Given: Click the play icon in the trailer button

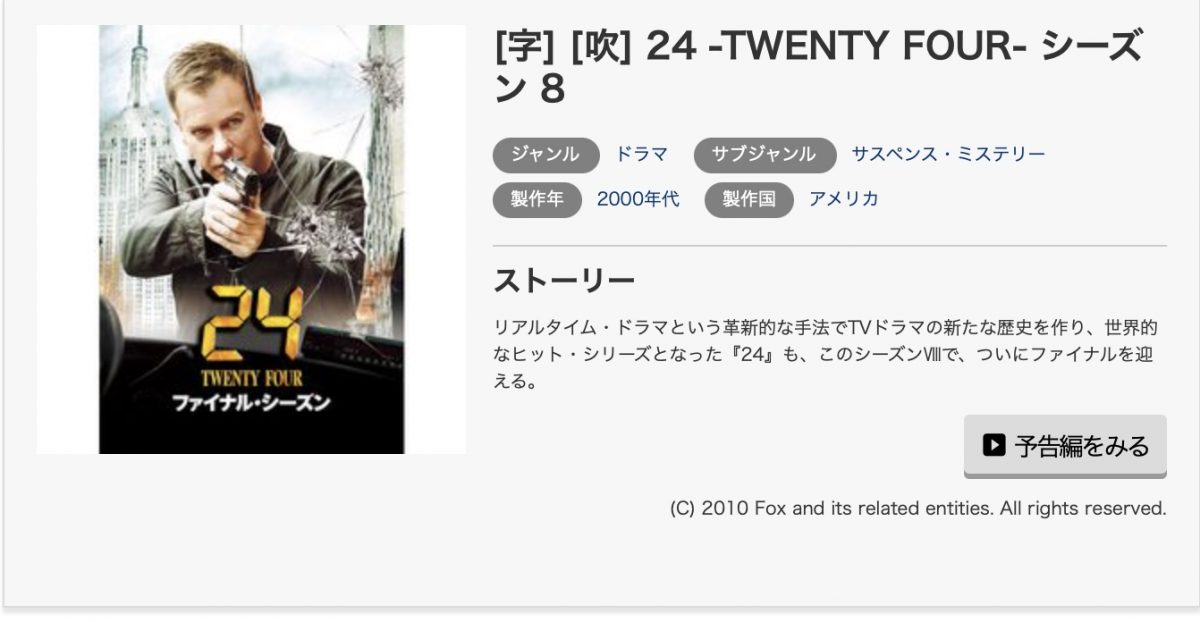Looking at the screenshot, I should [993, 444].
